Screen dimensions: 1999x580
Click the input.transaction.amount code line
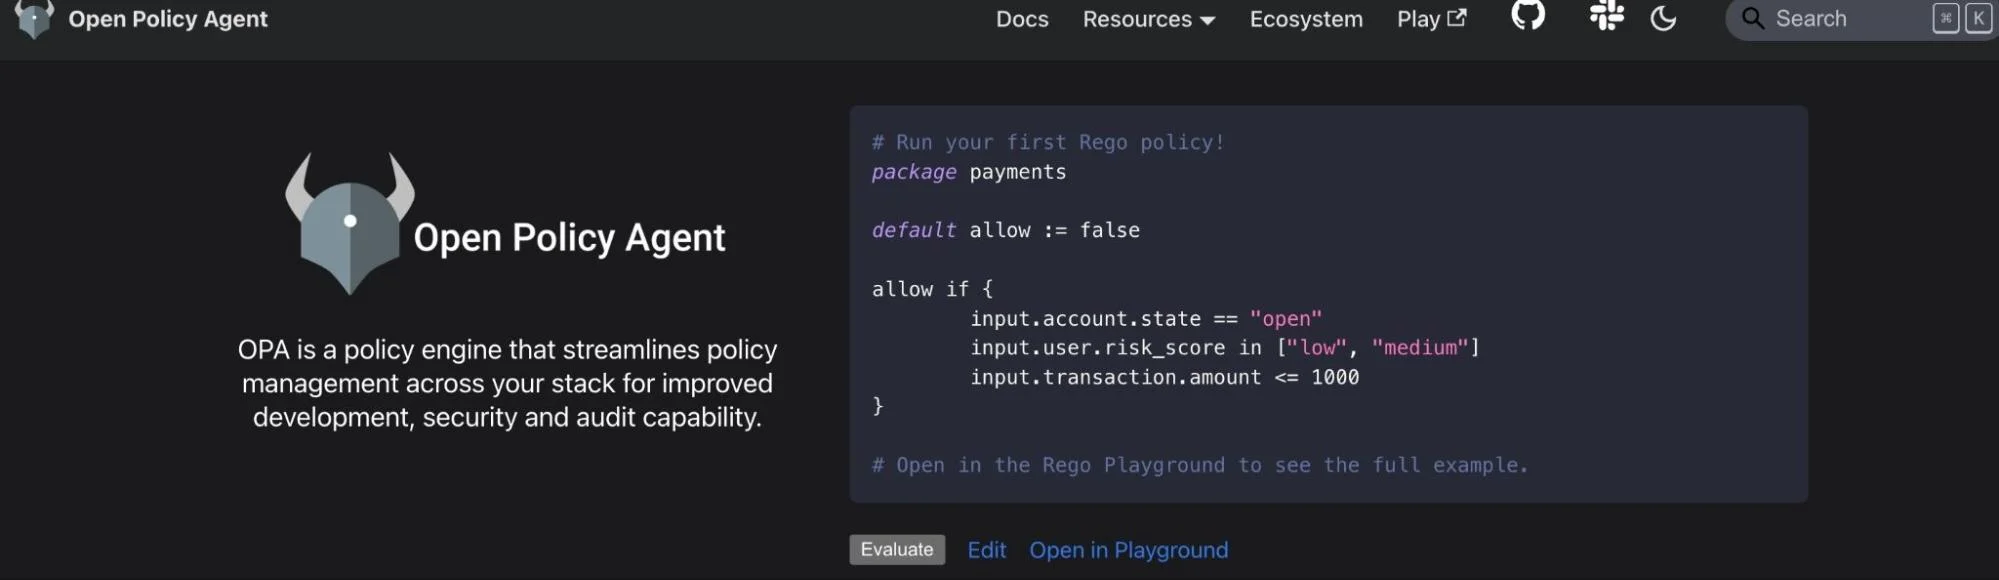pyautogui.click(x=1165, y=377)
